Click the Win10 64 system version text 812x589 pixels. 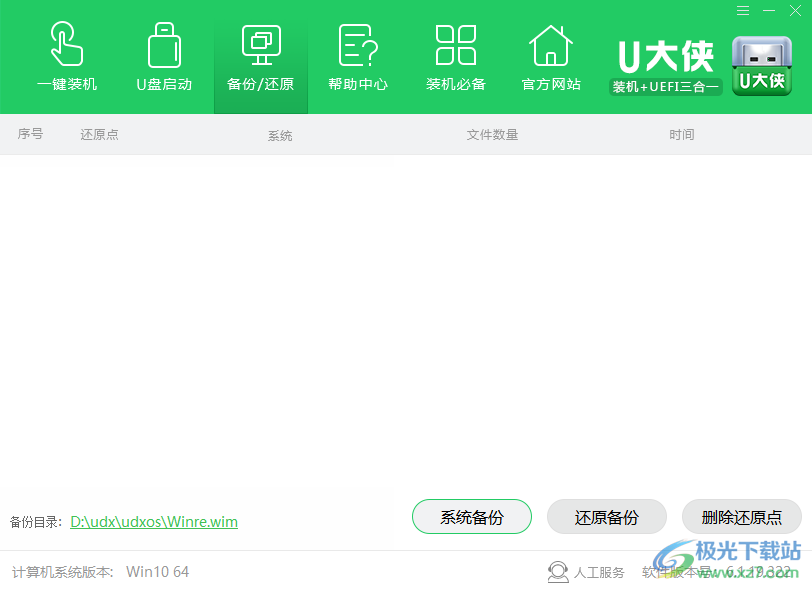tap(157, 572)
